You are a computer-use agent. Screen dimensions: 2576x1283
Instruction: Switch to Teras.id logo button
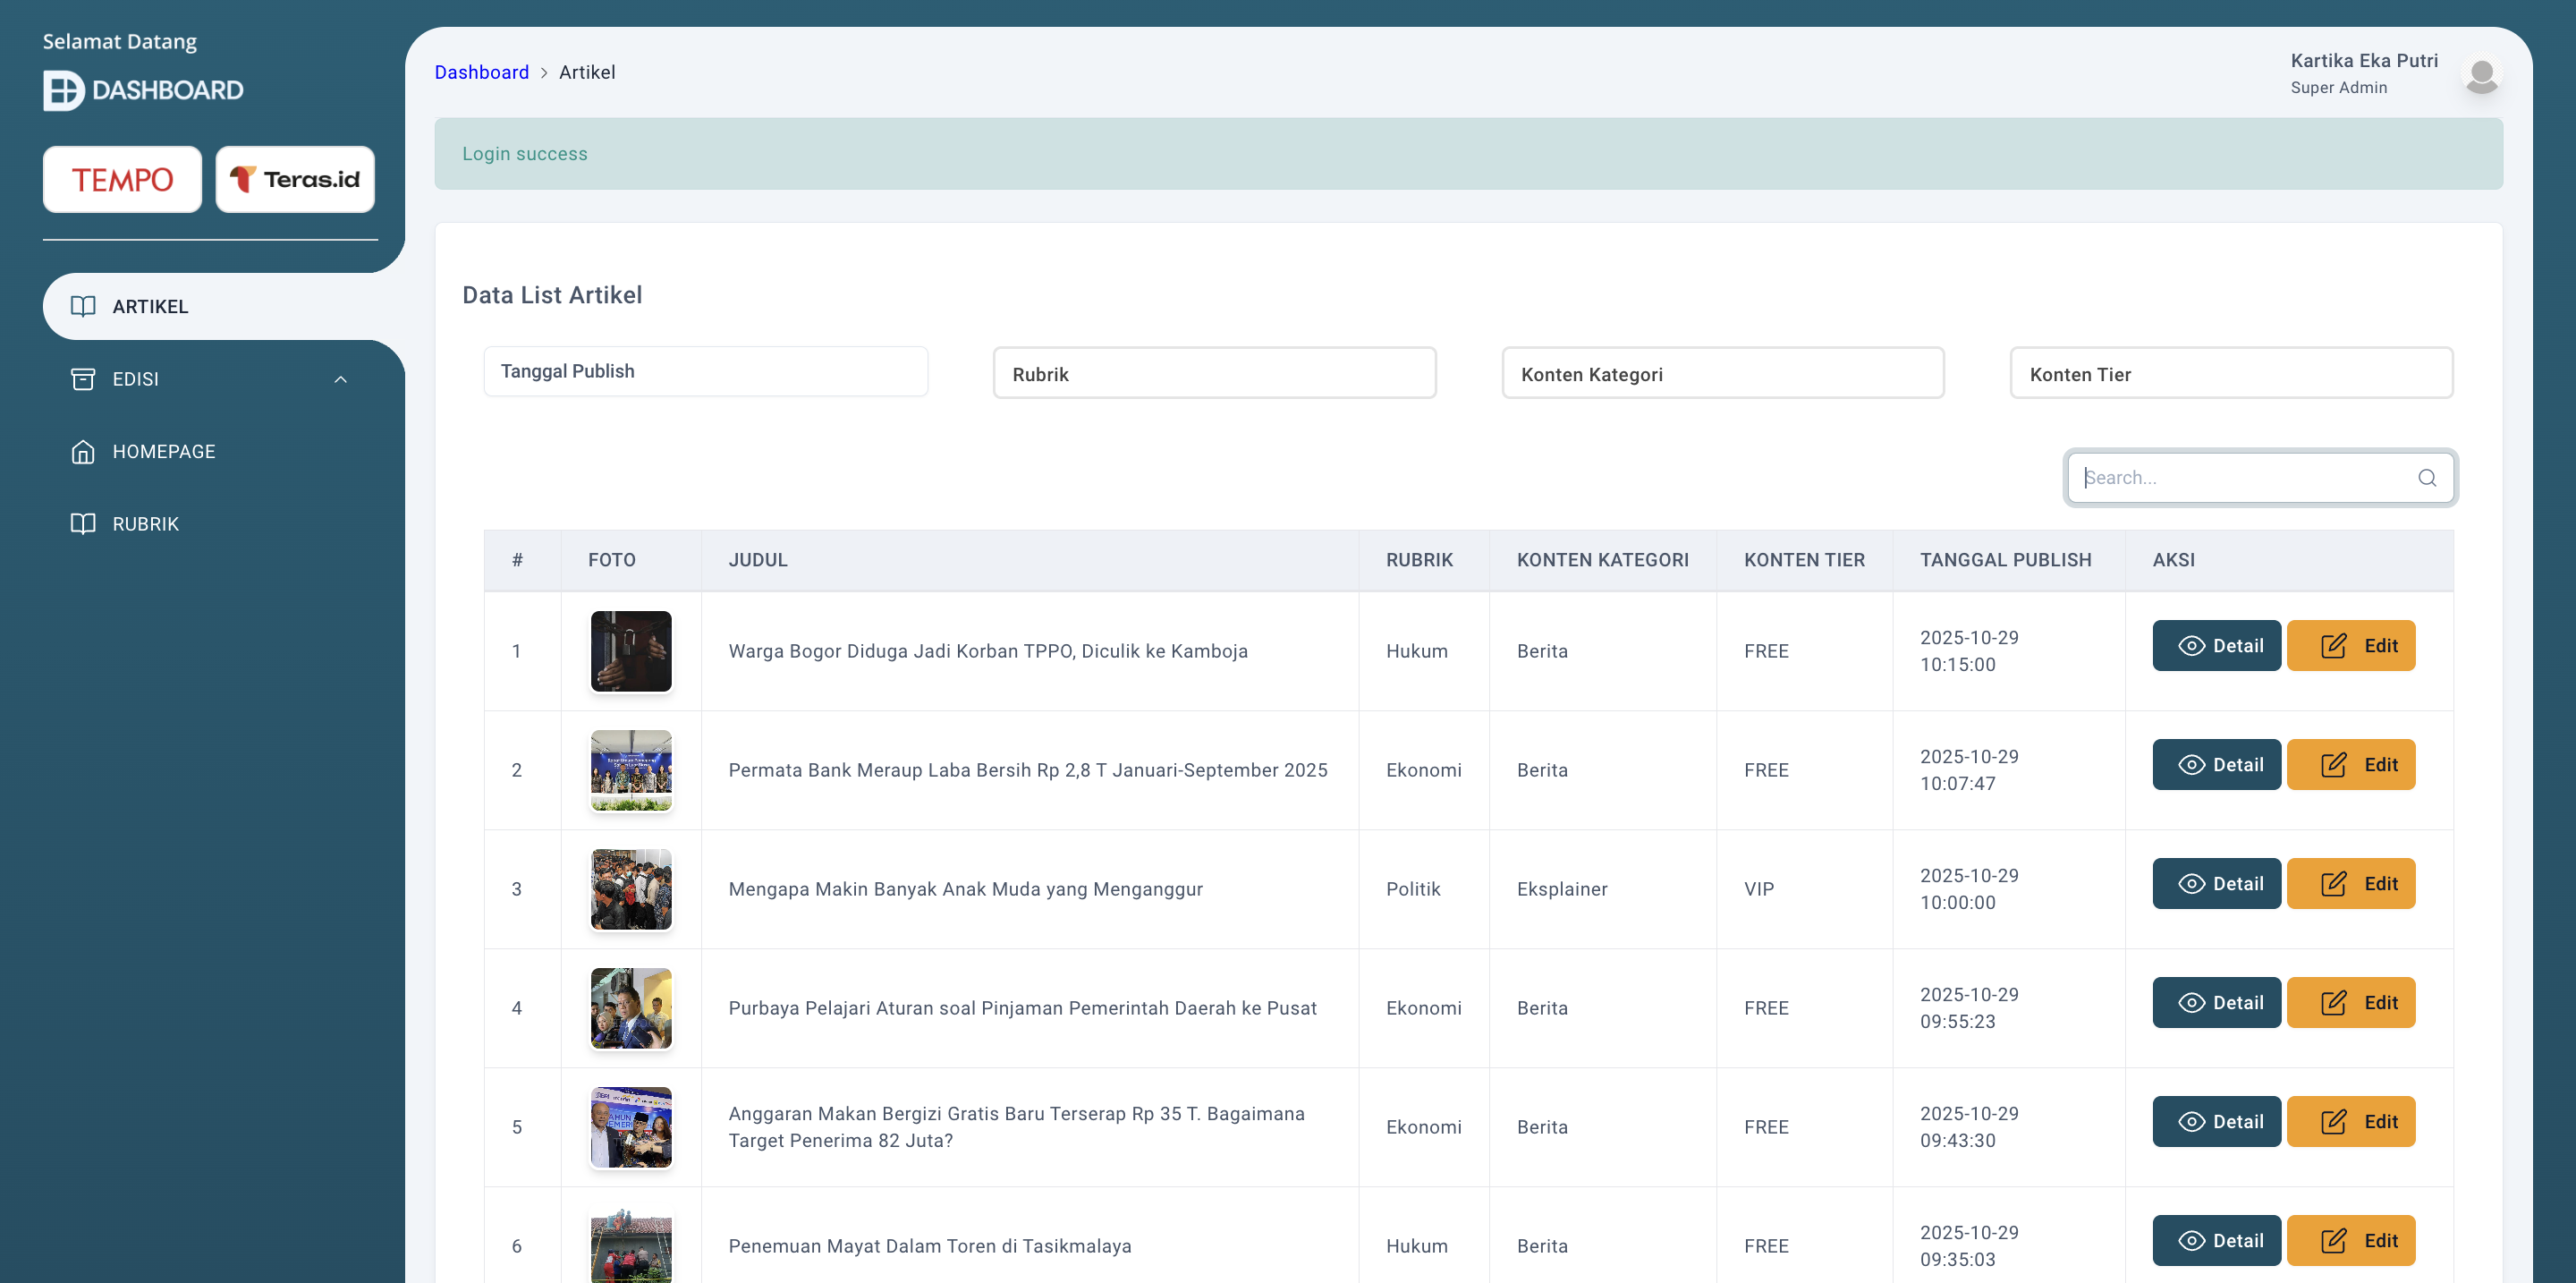[295, 180]
